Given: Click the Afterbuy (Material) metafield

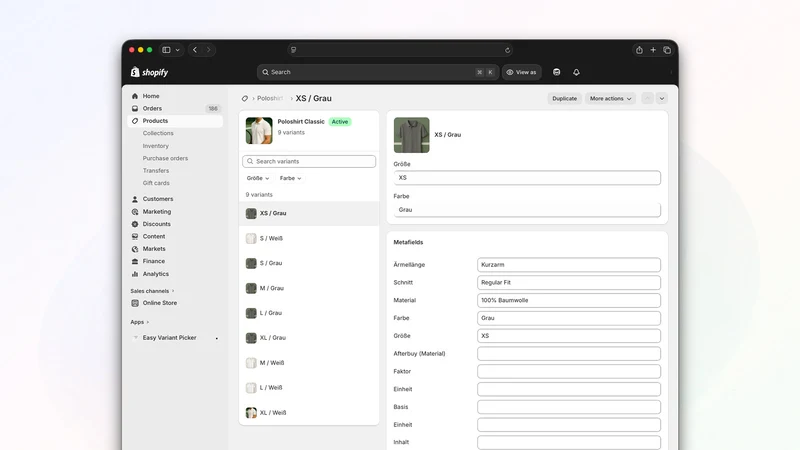Looking at the screenshot, I should click(x=569, y=354).
